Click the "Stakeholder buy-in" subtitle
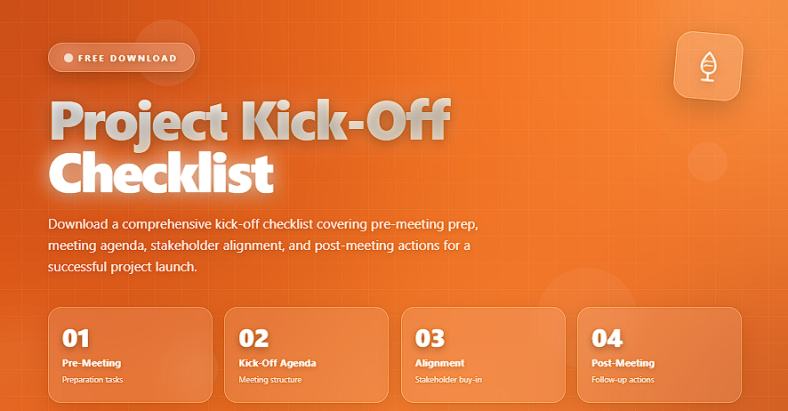788x411 pixels. [448, 379]
